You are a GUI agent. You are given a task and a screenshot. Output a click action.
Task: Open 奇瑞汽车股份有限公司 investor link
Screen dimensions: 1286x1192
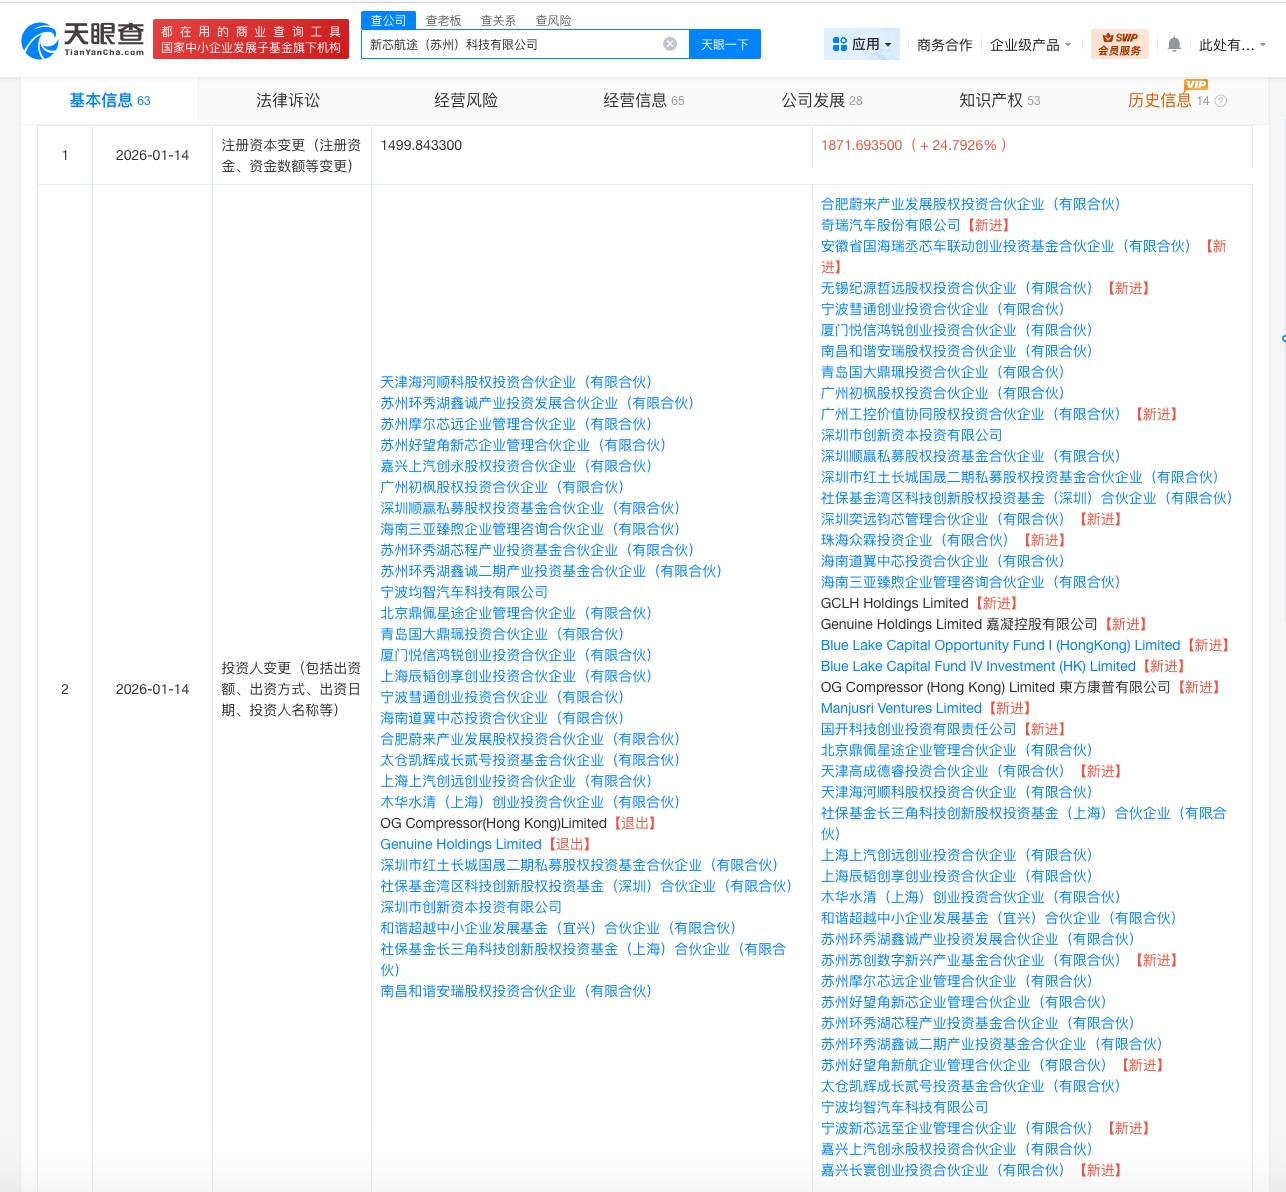(x=890, y=225)
